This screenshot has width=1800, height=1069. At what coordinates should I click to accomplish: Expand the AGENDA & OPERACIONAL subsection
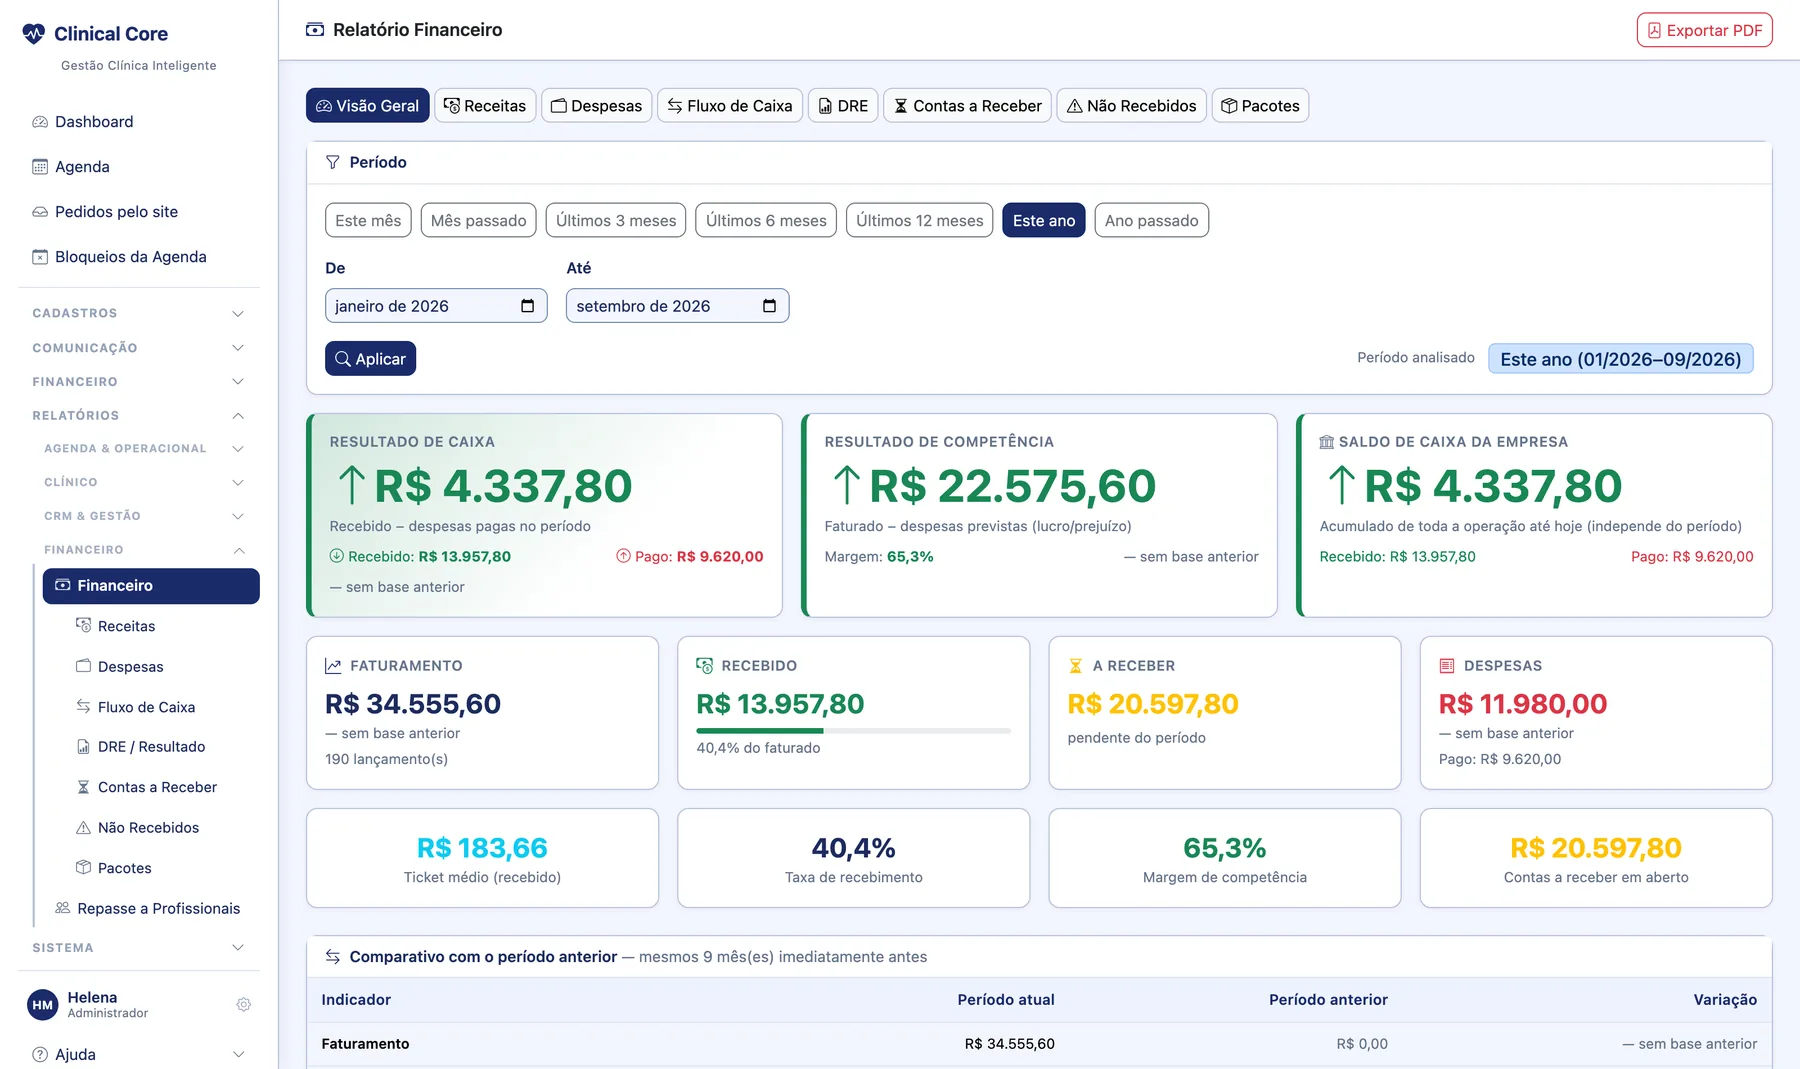pyautogui.click(x=144, y=449)
